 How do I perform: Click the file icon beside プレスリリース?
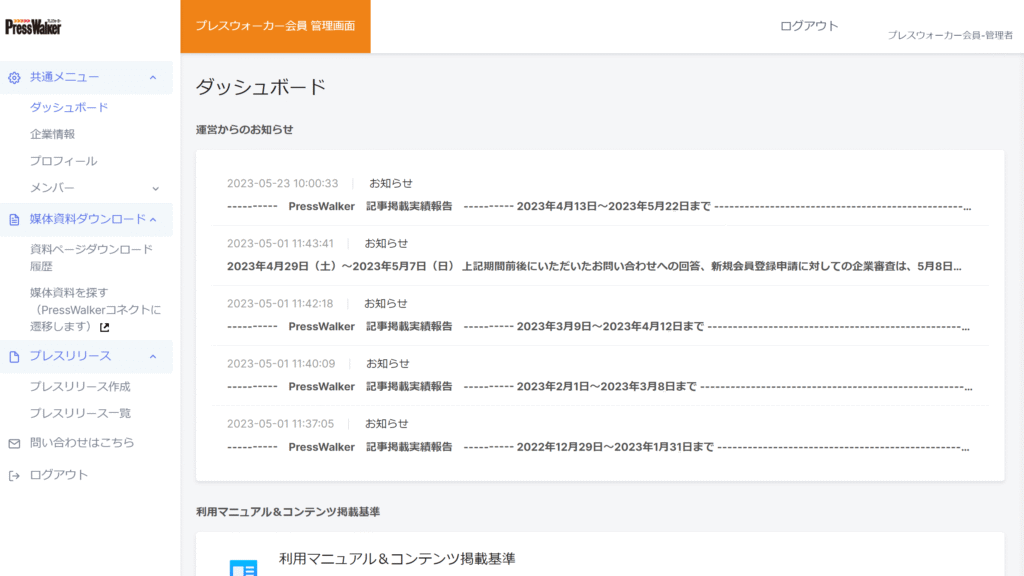13,357
